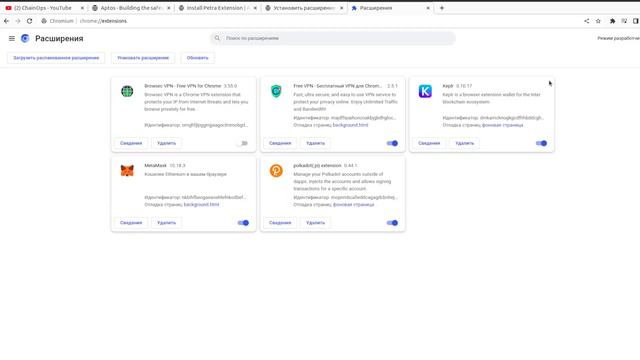
Task: Focus the extensions search field
Action: (333, 38)
